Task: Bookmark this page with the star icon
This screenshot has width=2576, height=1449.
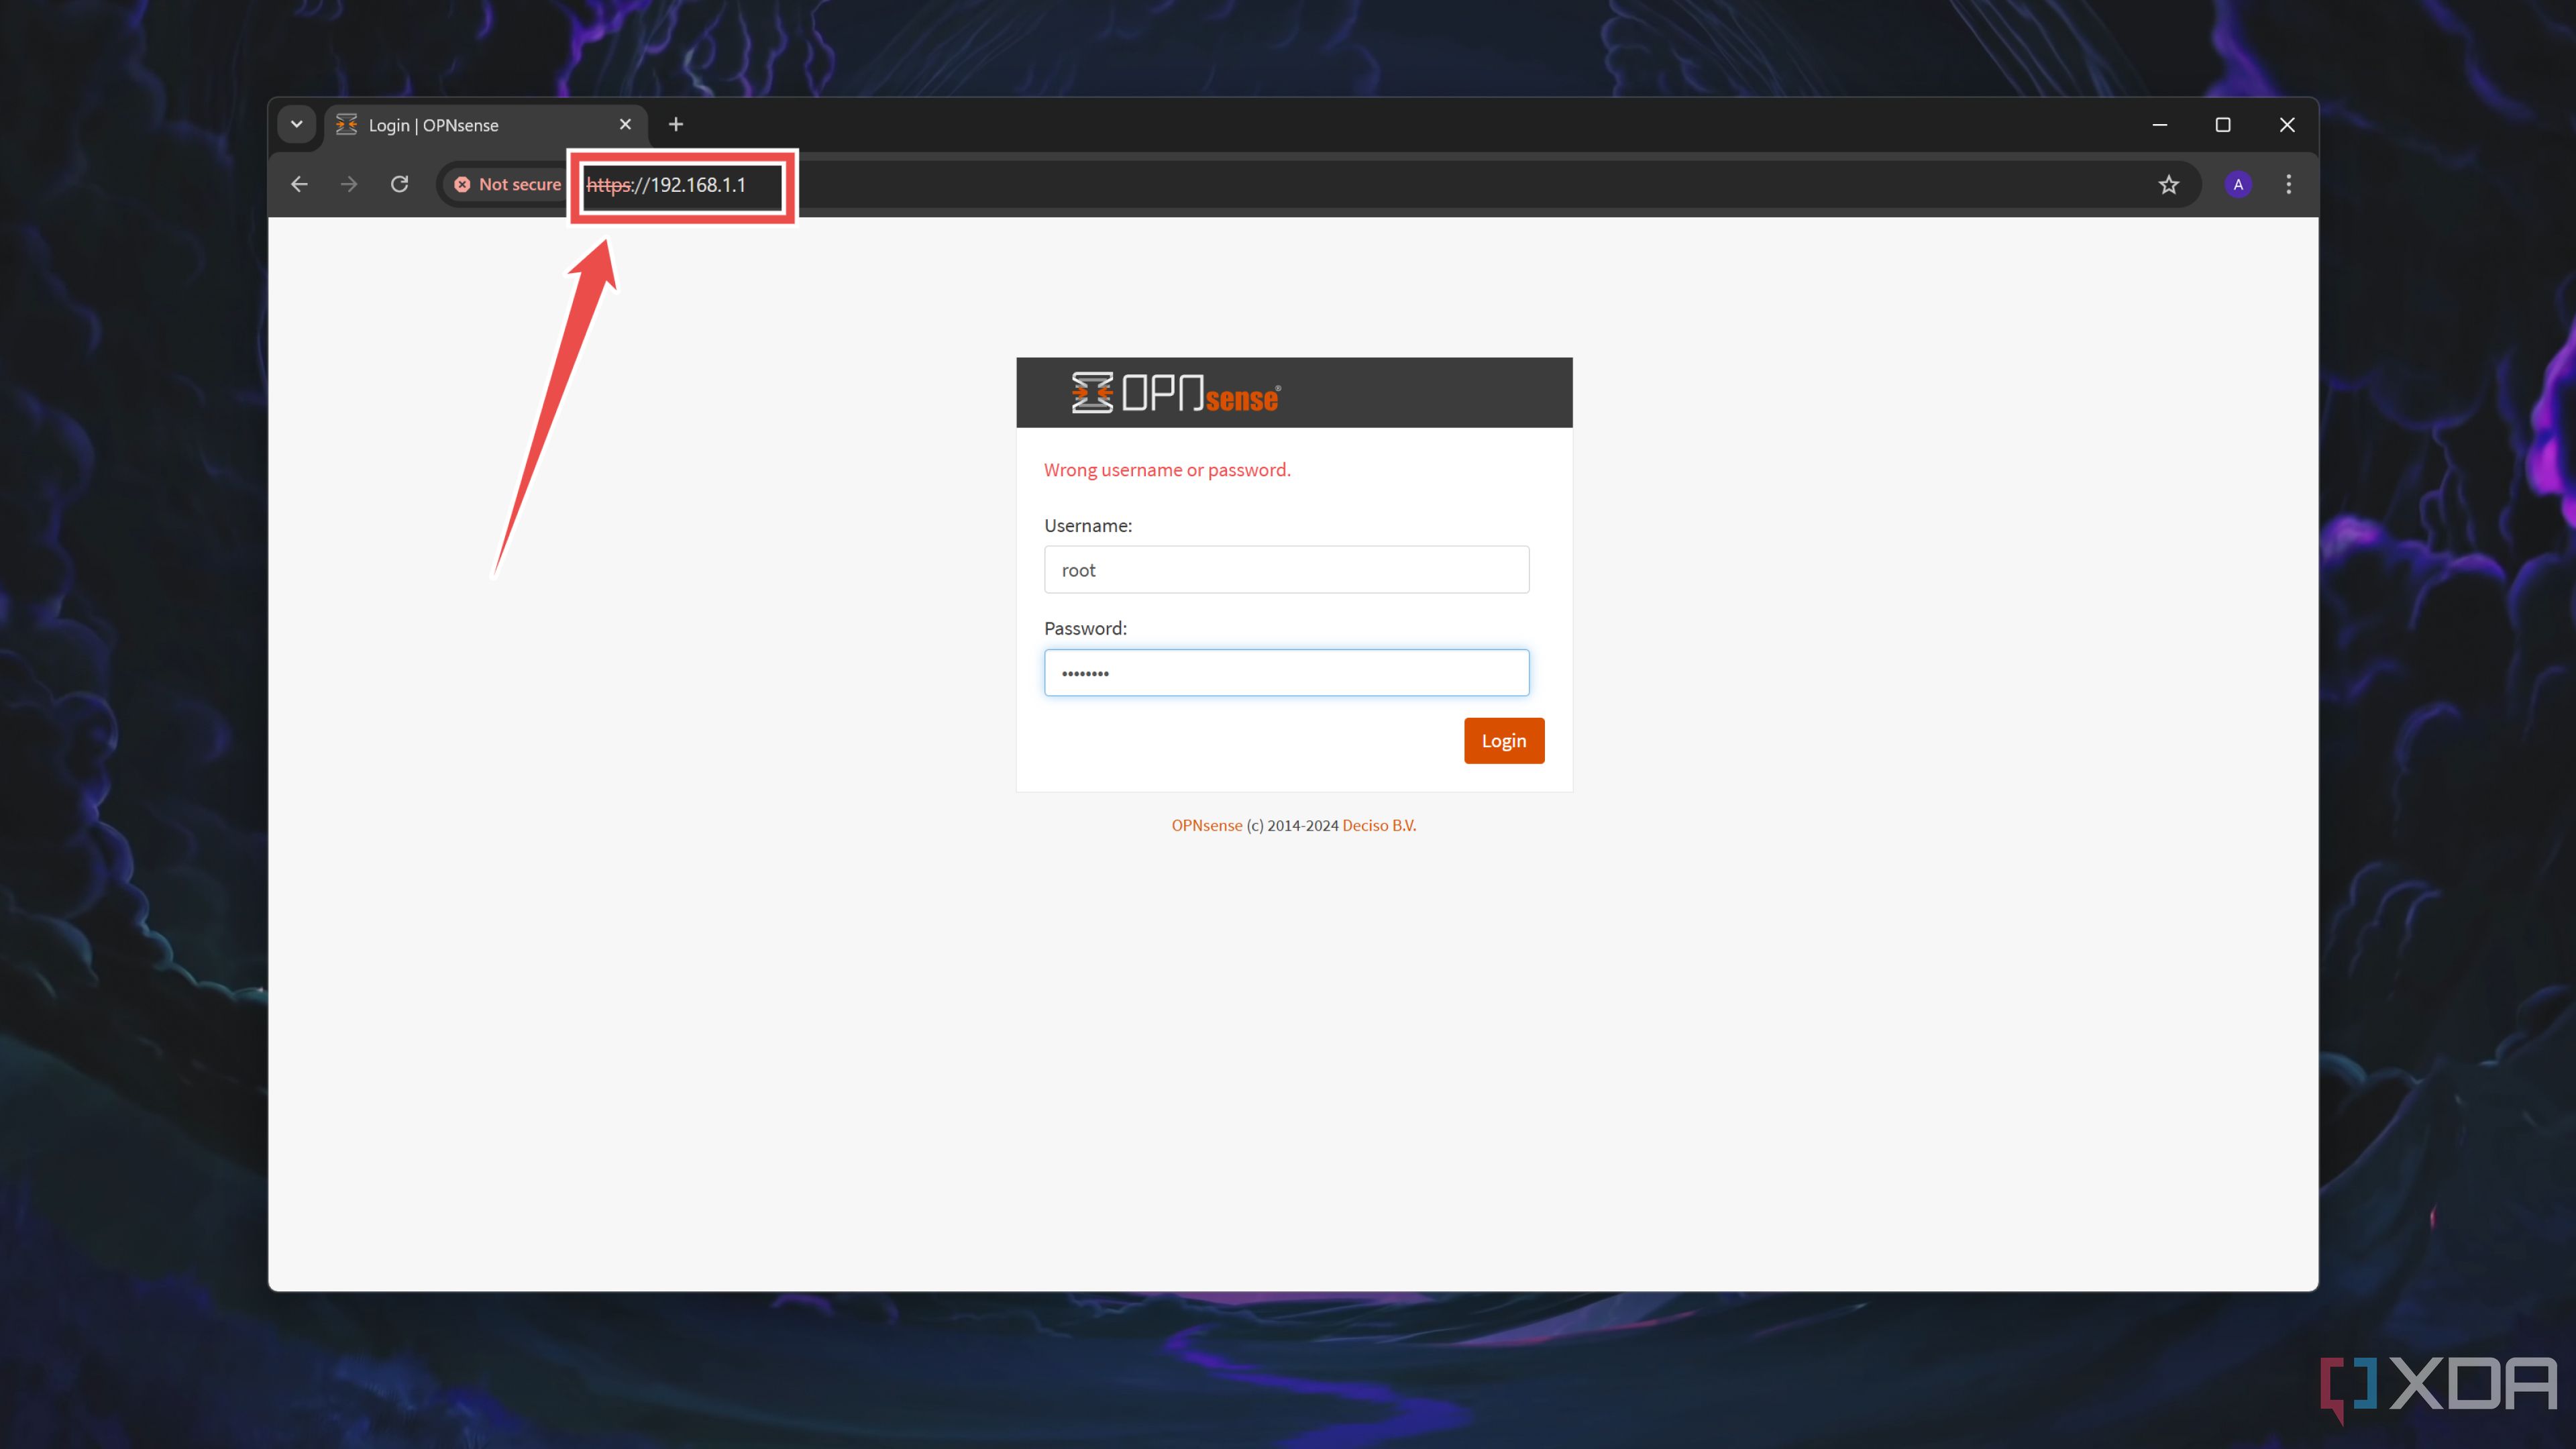Action: [x=2168, y=184]
